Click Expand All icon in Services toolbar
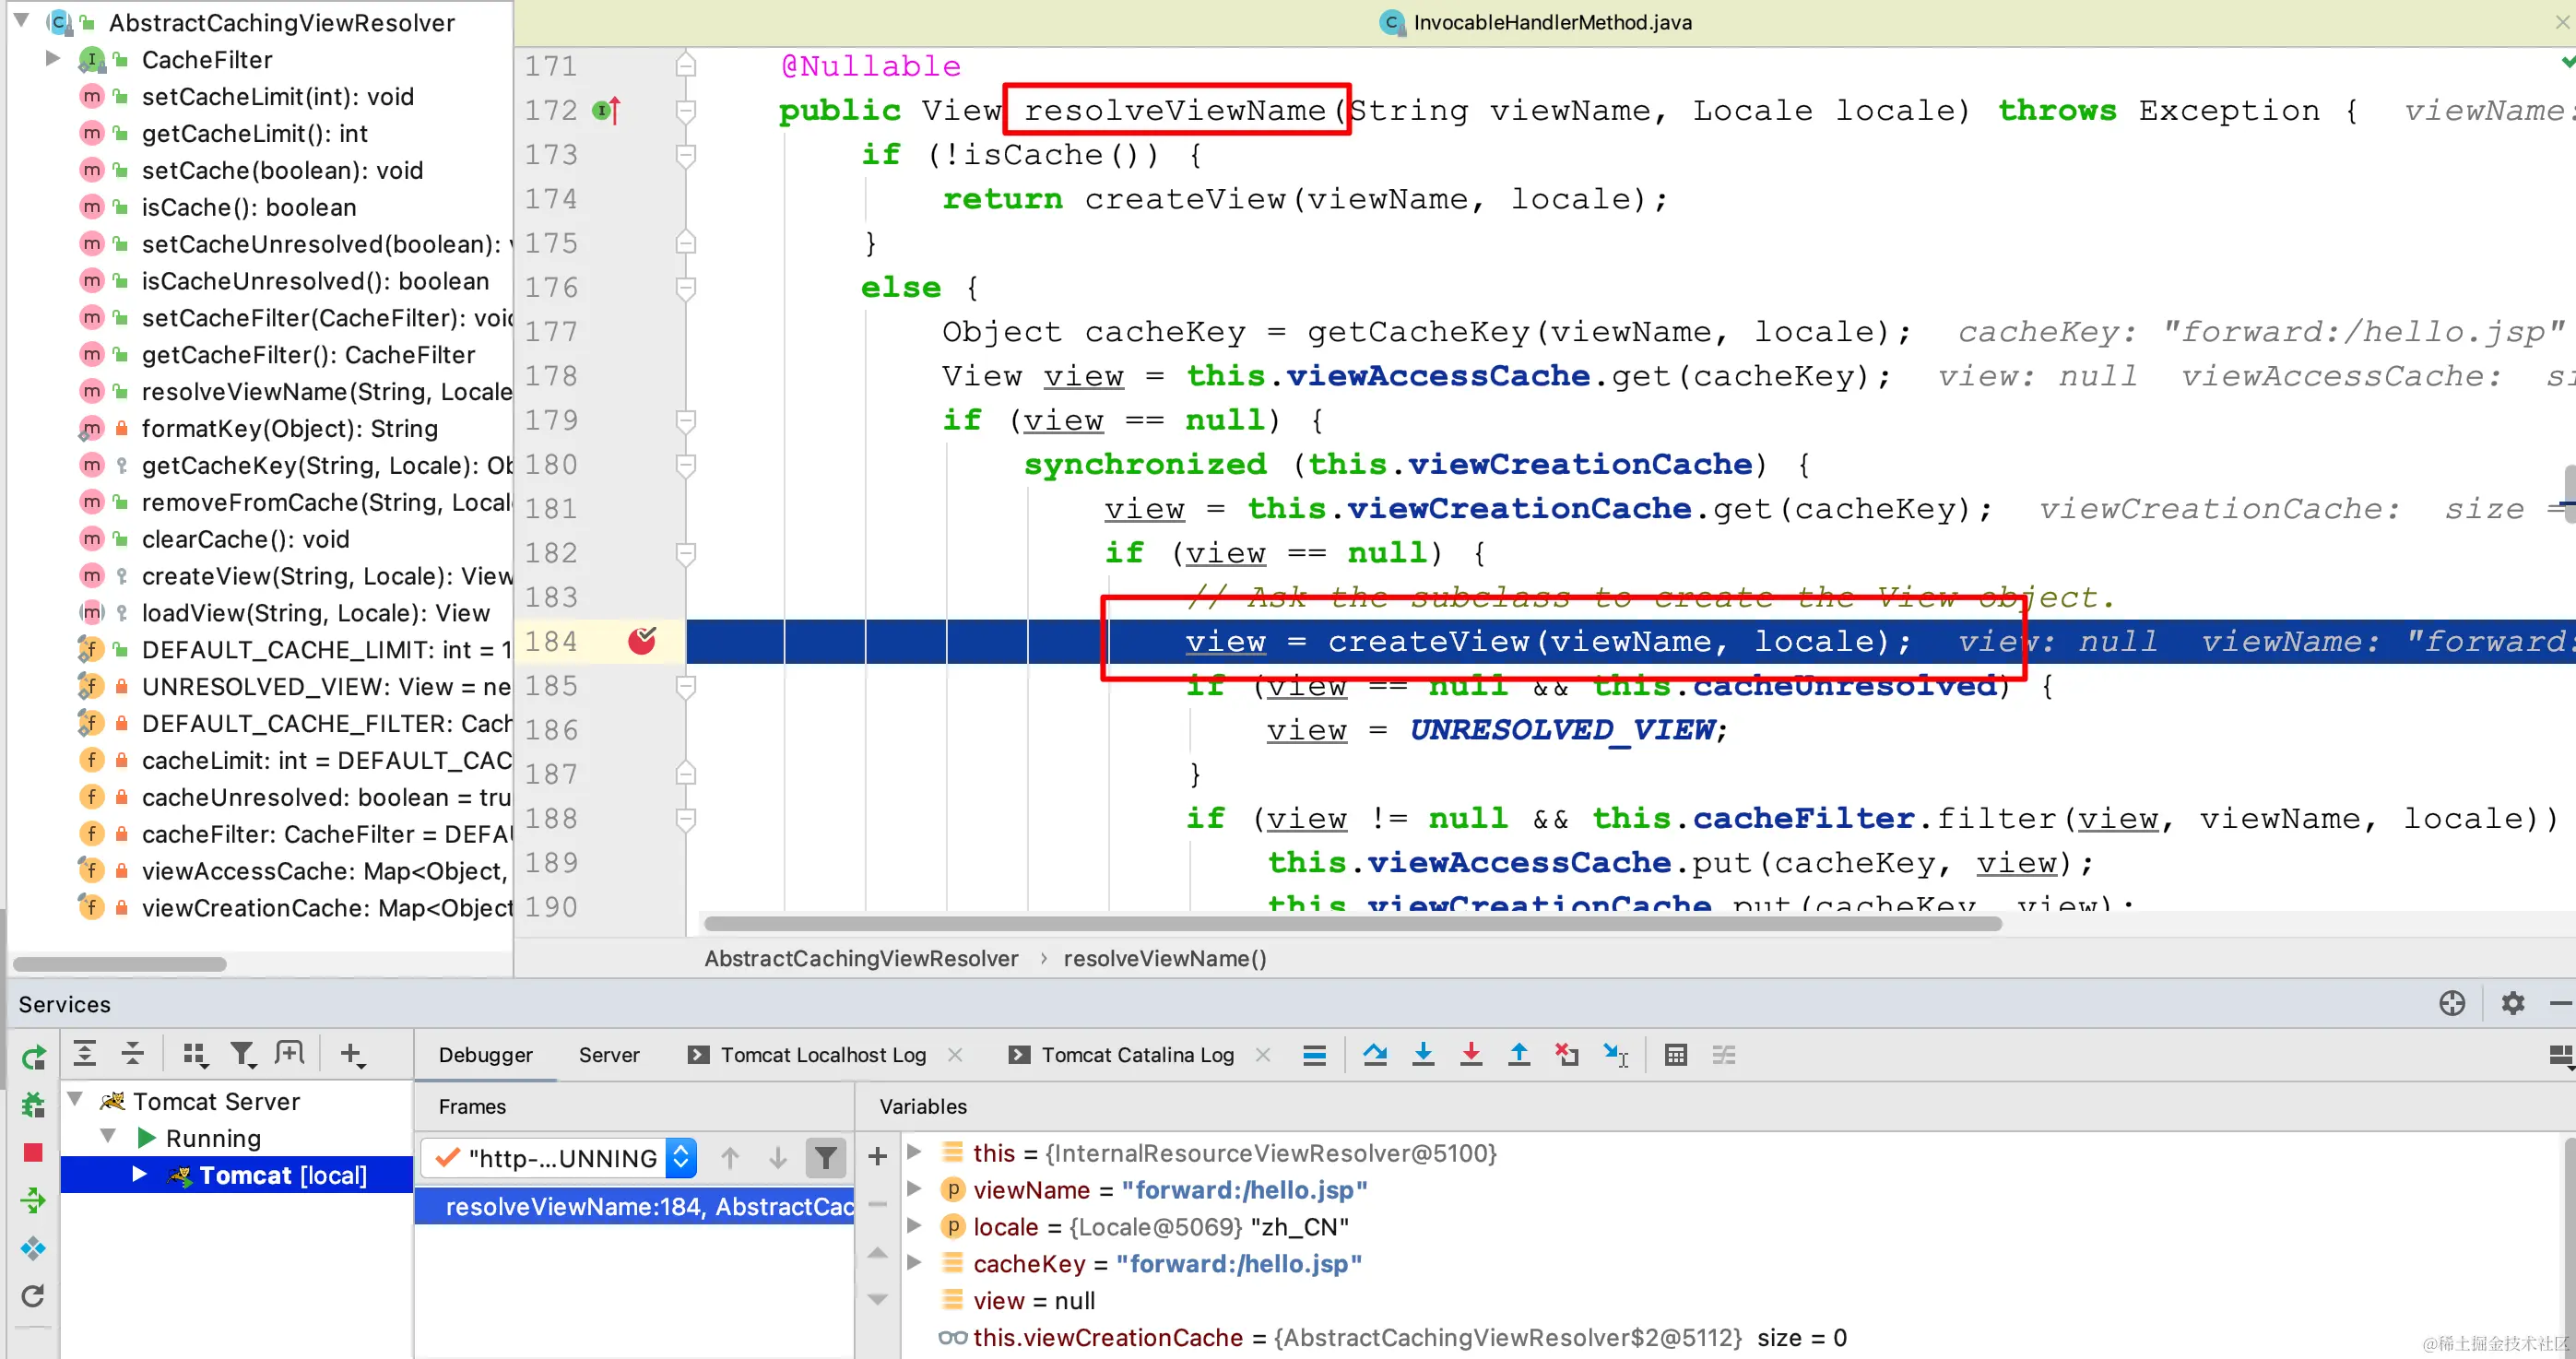The height and width of the screenshot is (1359, 2576). (85, 1053)
